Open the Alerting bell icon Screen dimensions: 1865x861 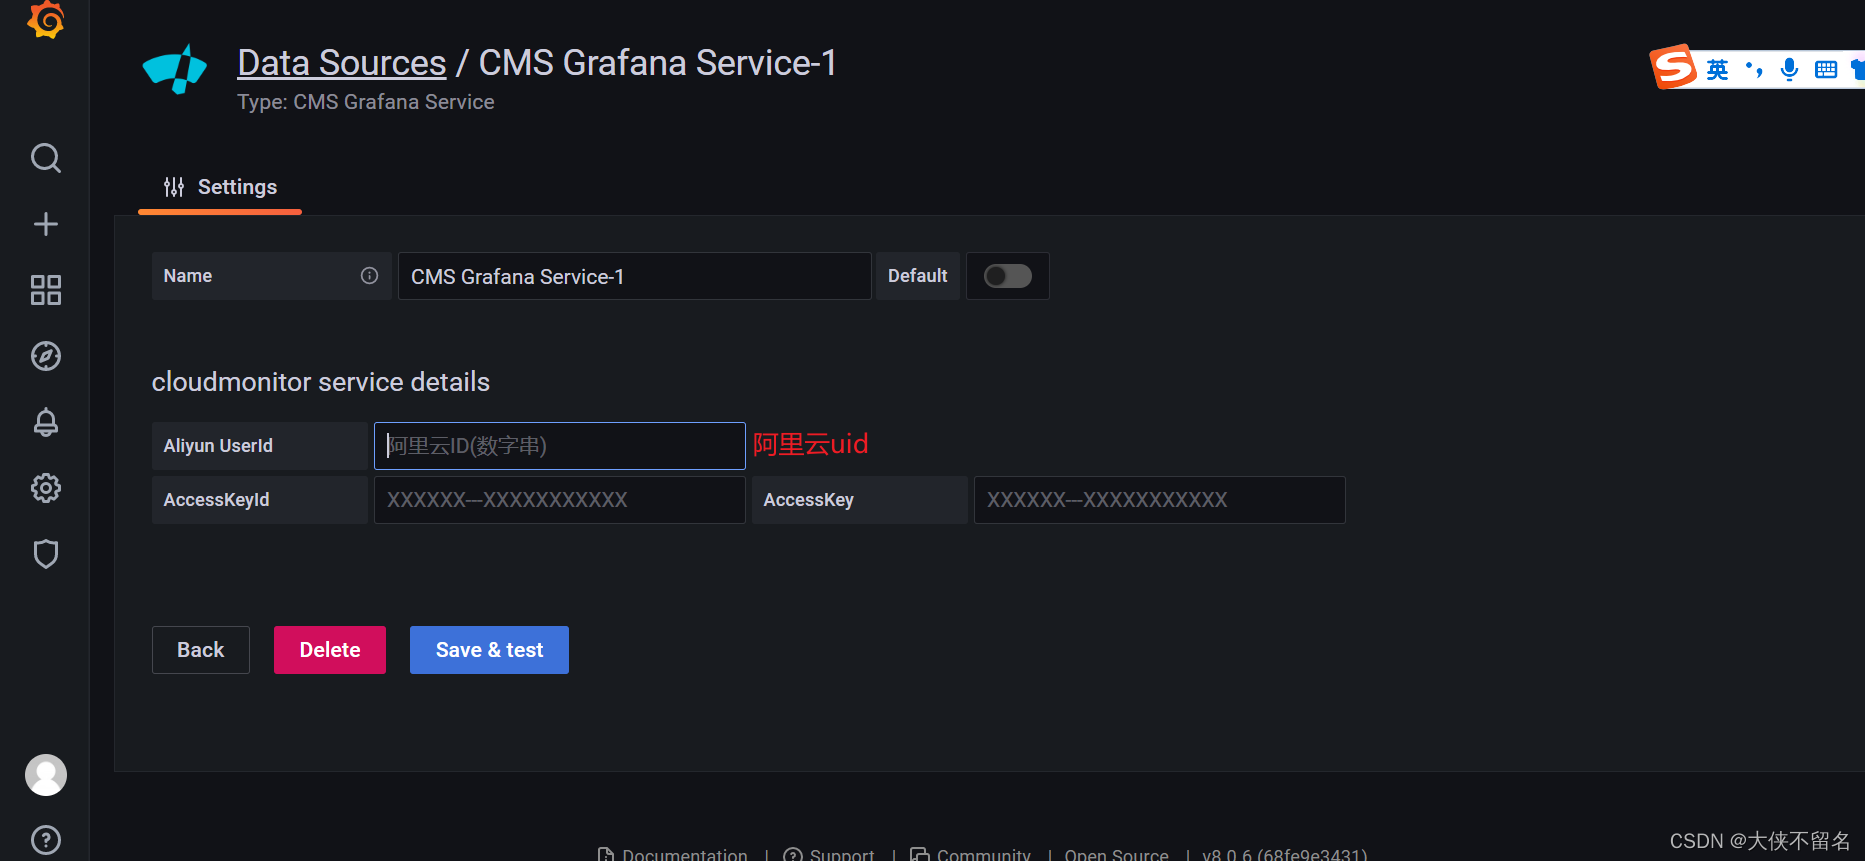(46, 422)
